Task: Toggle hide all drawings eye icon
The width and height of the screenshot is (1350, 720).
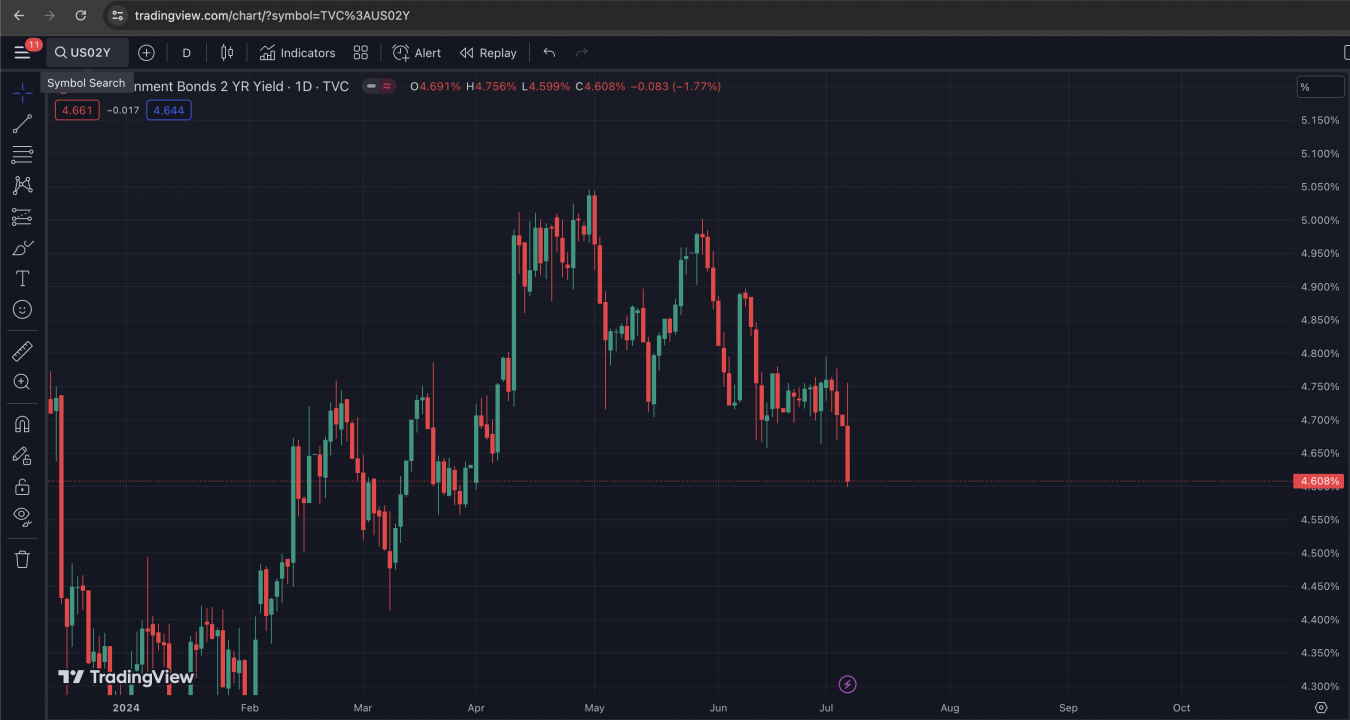Action: 22,517
